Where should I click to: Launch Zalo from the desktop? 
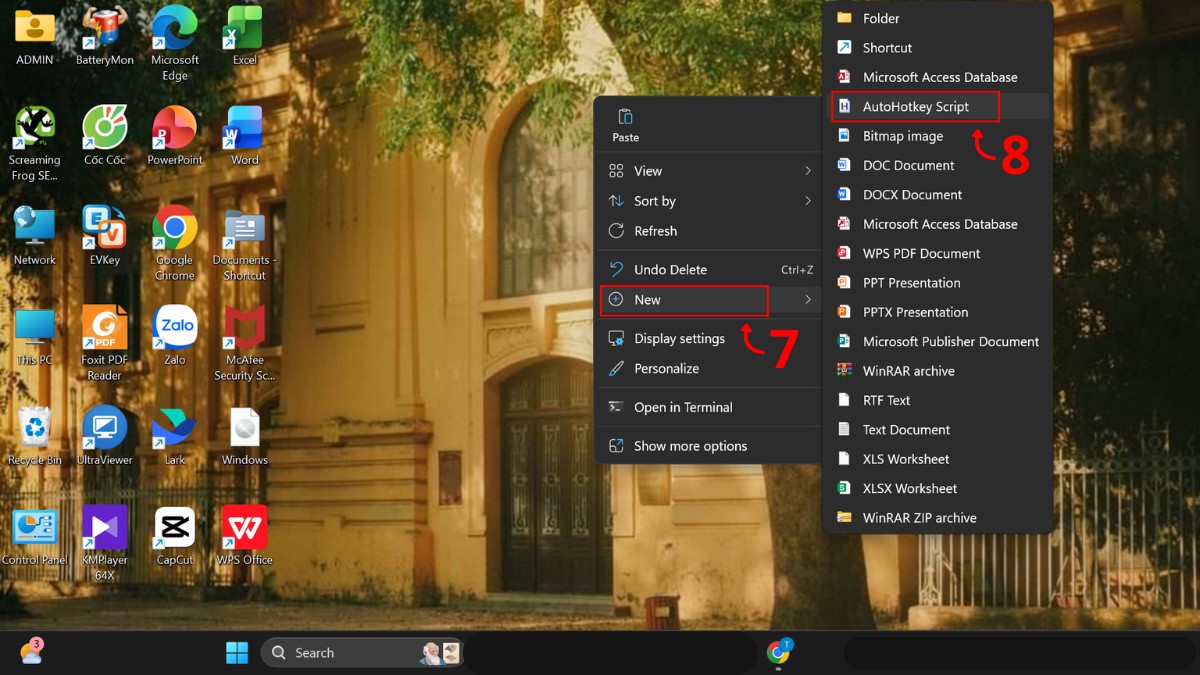[x=174, y=330]
